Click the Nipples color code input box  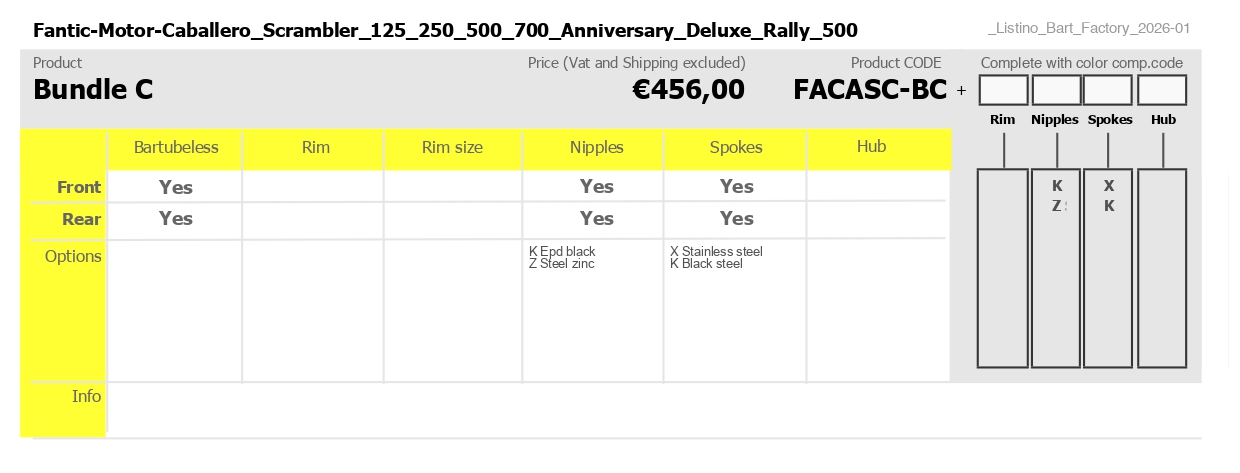1056,90
